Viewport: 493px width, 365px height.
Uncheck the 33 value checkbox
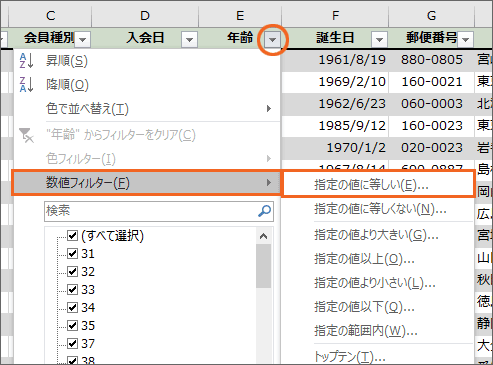[72, 289]
